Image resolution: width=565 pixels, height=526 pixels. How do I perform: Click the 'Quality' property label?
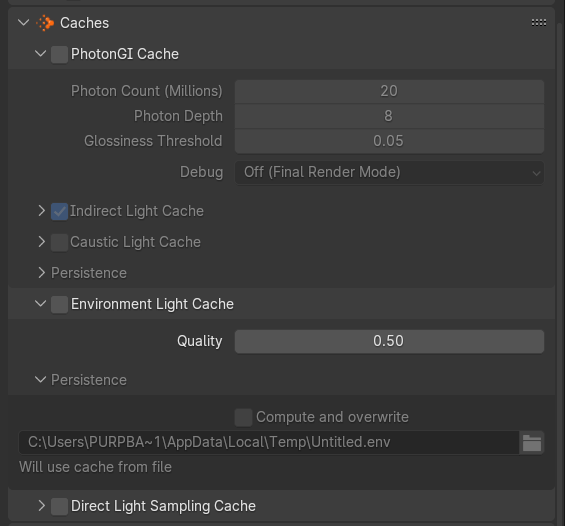point(200,341)
